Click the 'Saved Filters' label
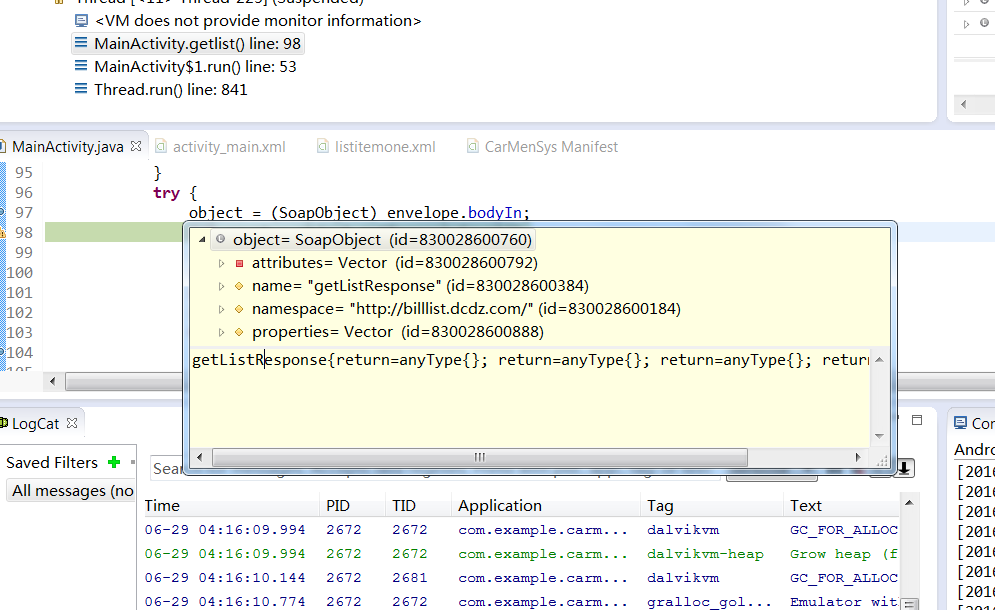The height and width of the screenshot is (610, 995). [x=52, y=463]
